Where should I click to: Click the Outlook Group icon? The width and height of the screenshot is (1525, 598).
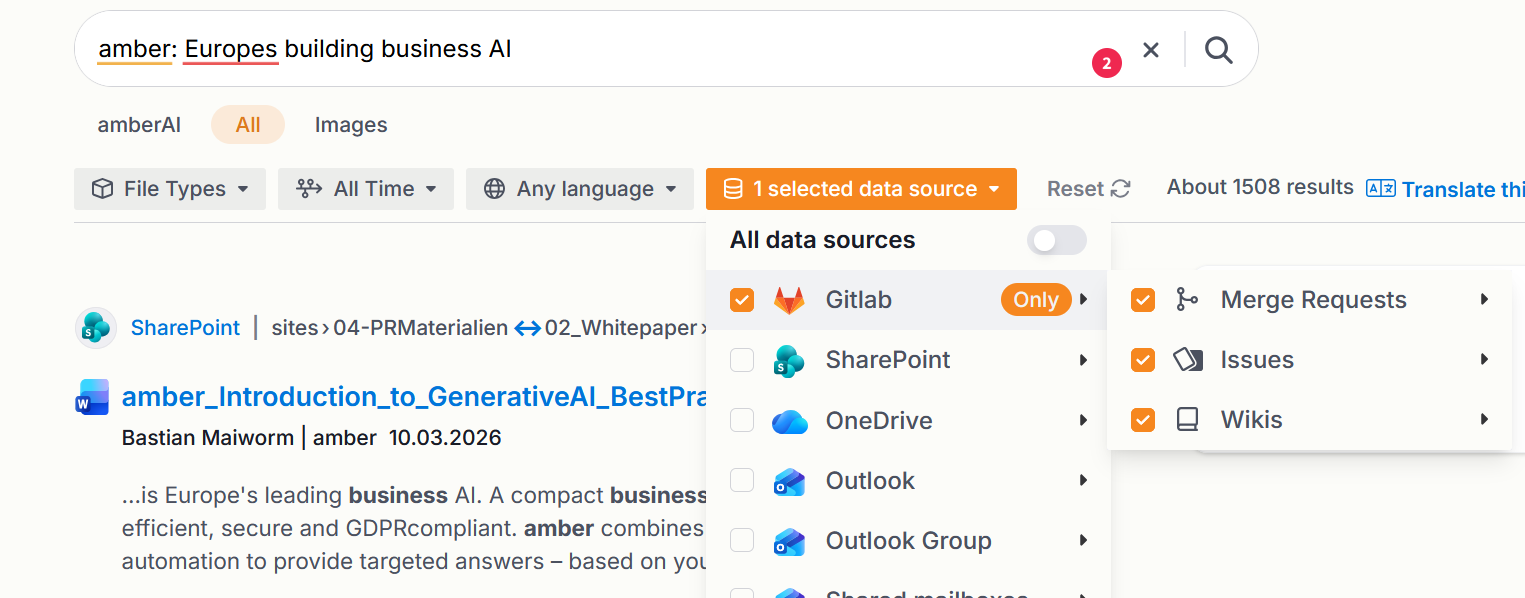(x=789, y=542)
